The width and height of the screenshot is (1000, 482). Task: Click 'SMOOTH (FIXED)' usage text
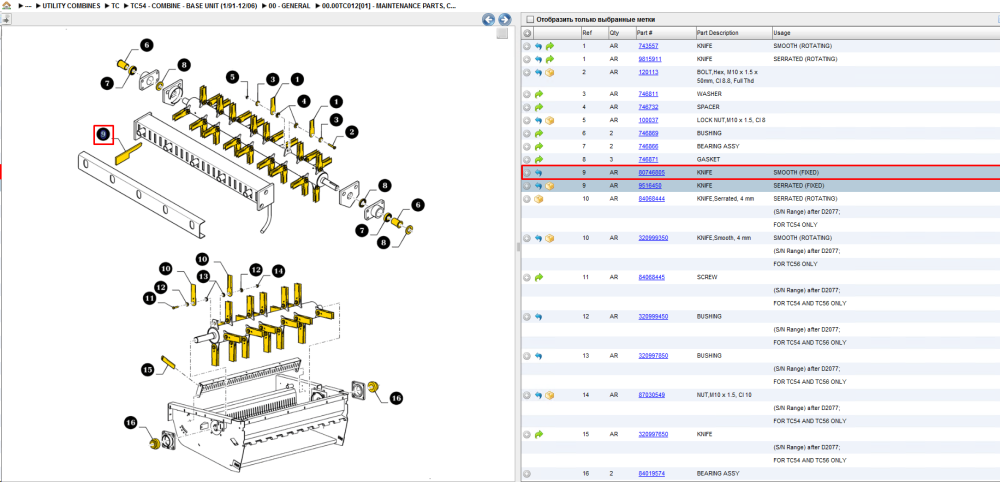796,173
